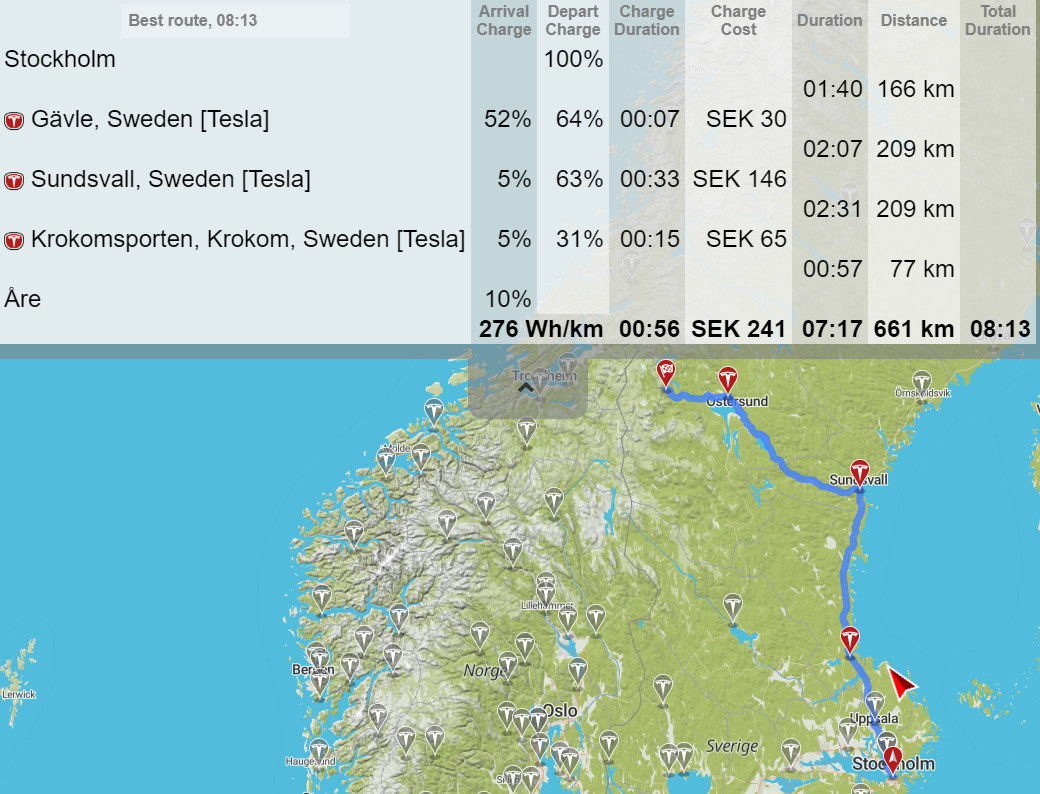Click the 02:31 leg duration

832,210
